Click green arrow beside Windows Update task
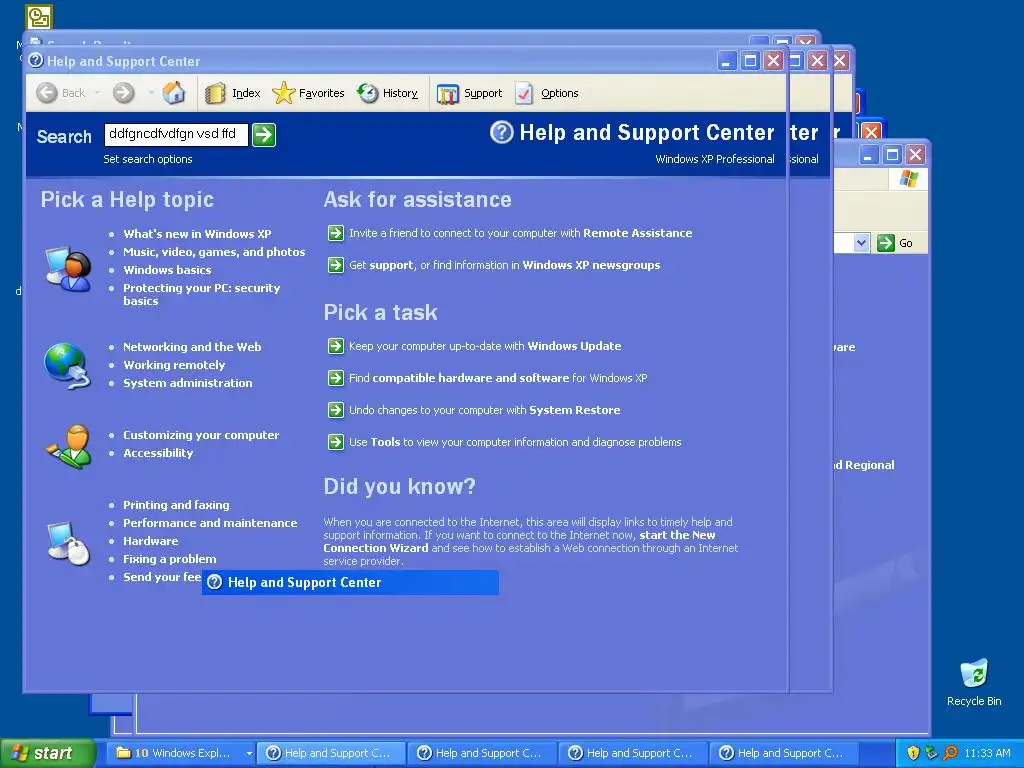The height and width of the screenshot is (768, 1024). pos(336,346)
